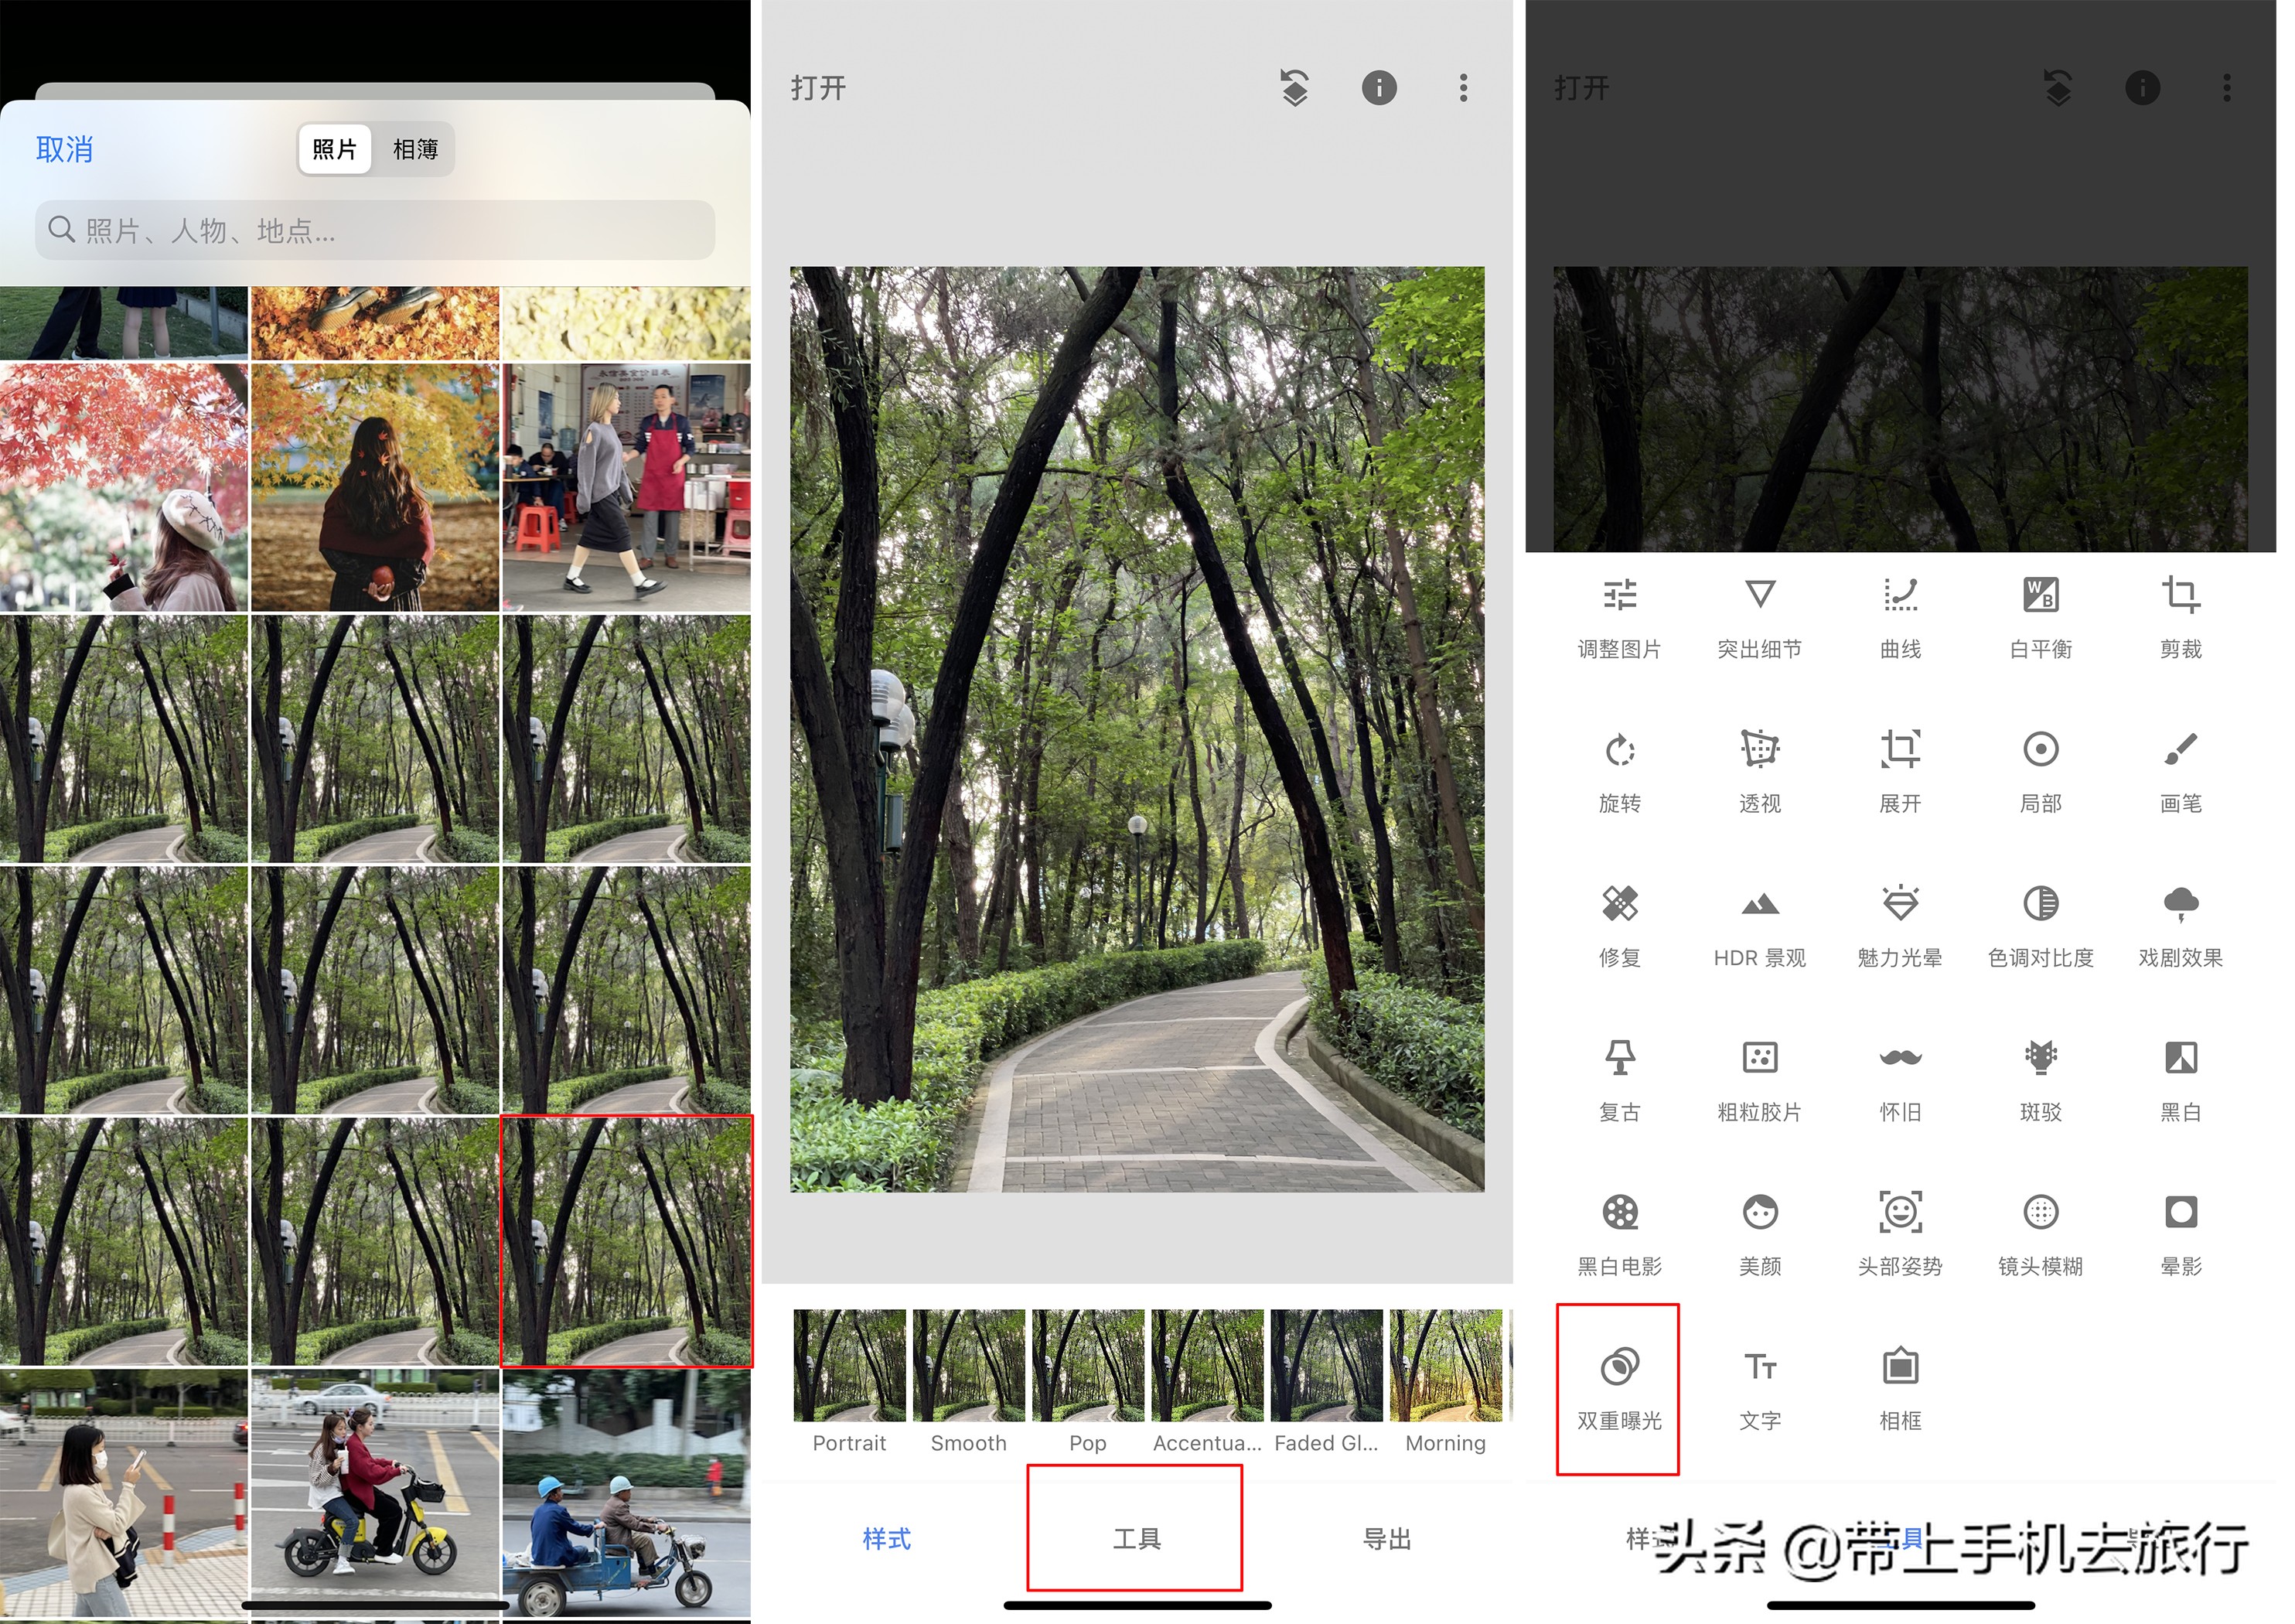Tap 打开 in the middle screen header
This screenshot has width=2295, height=1624.
[x=818, y=88]
